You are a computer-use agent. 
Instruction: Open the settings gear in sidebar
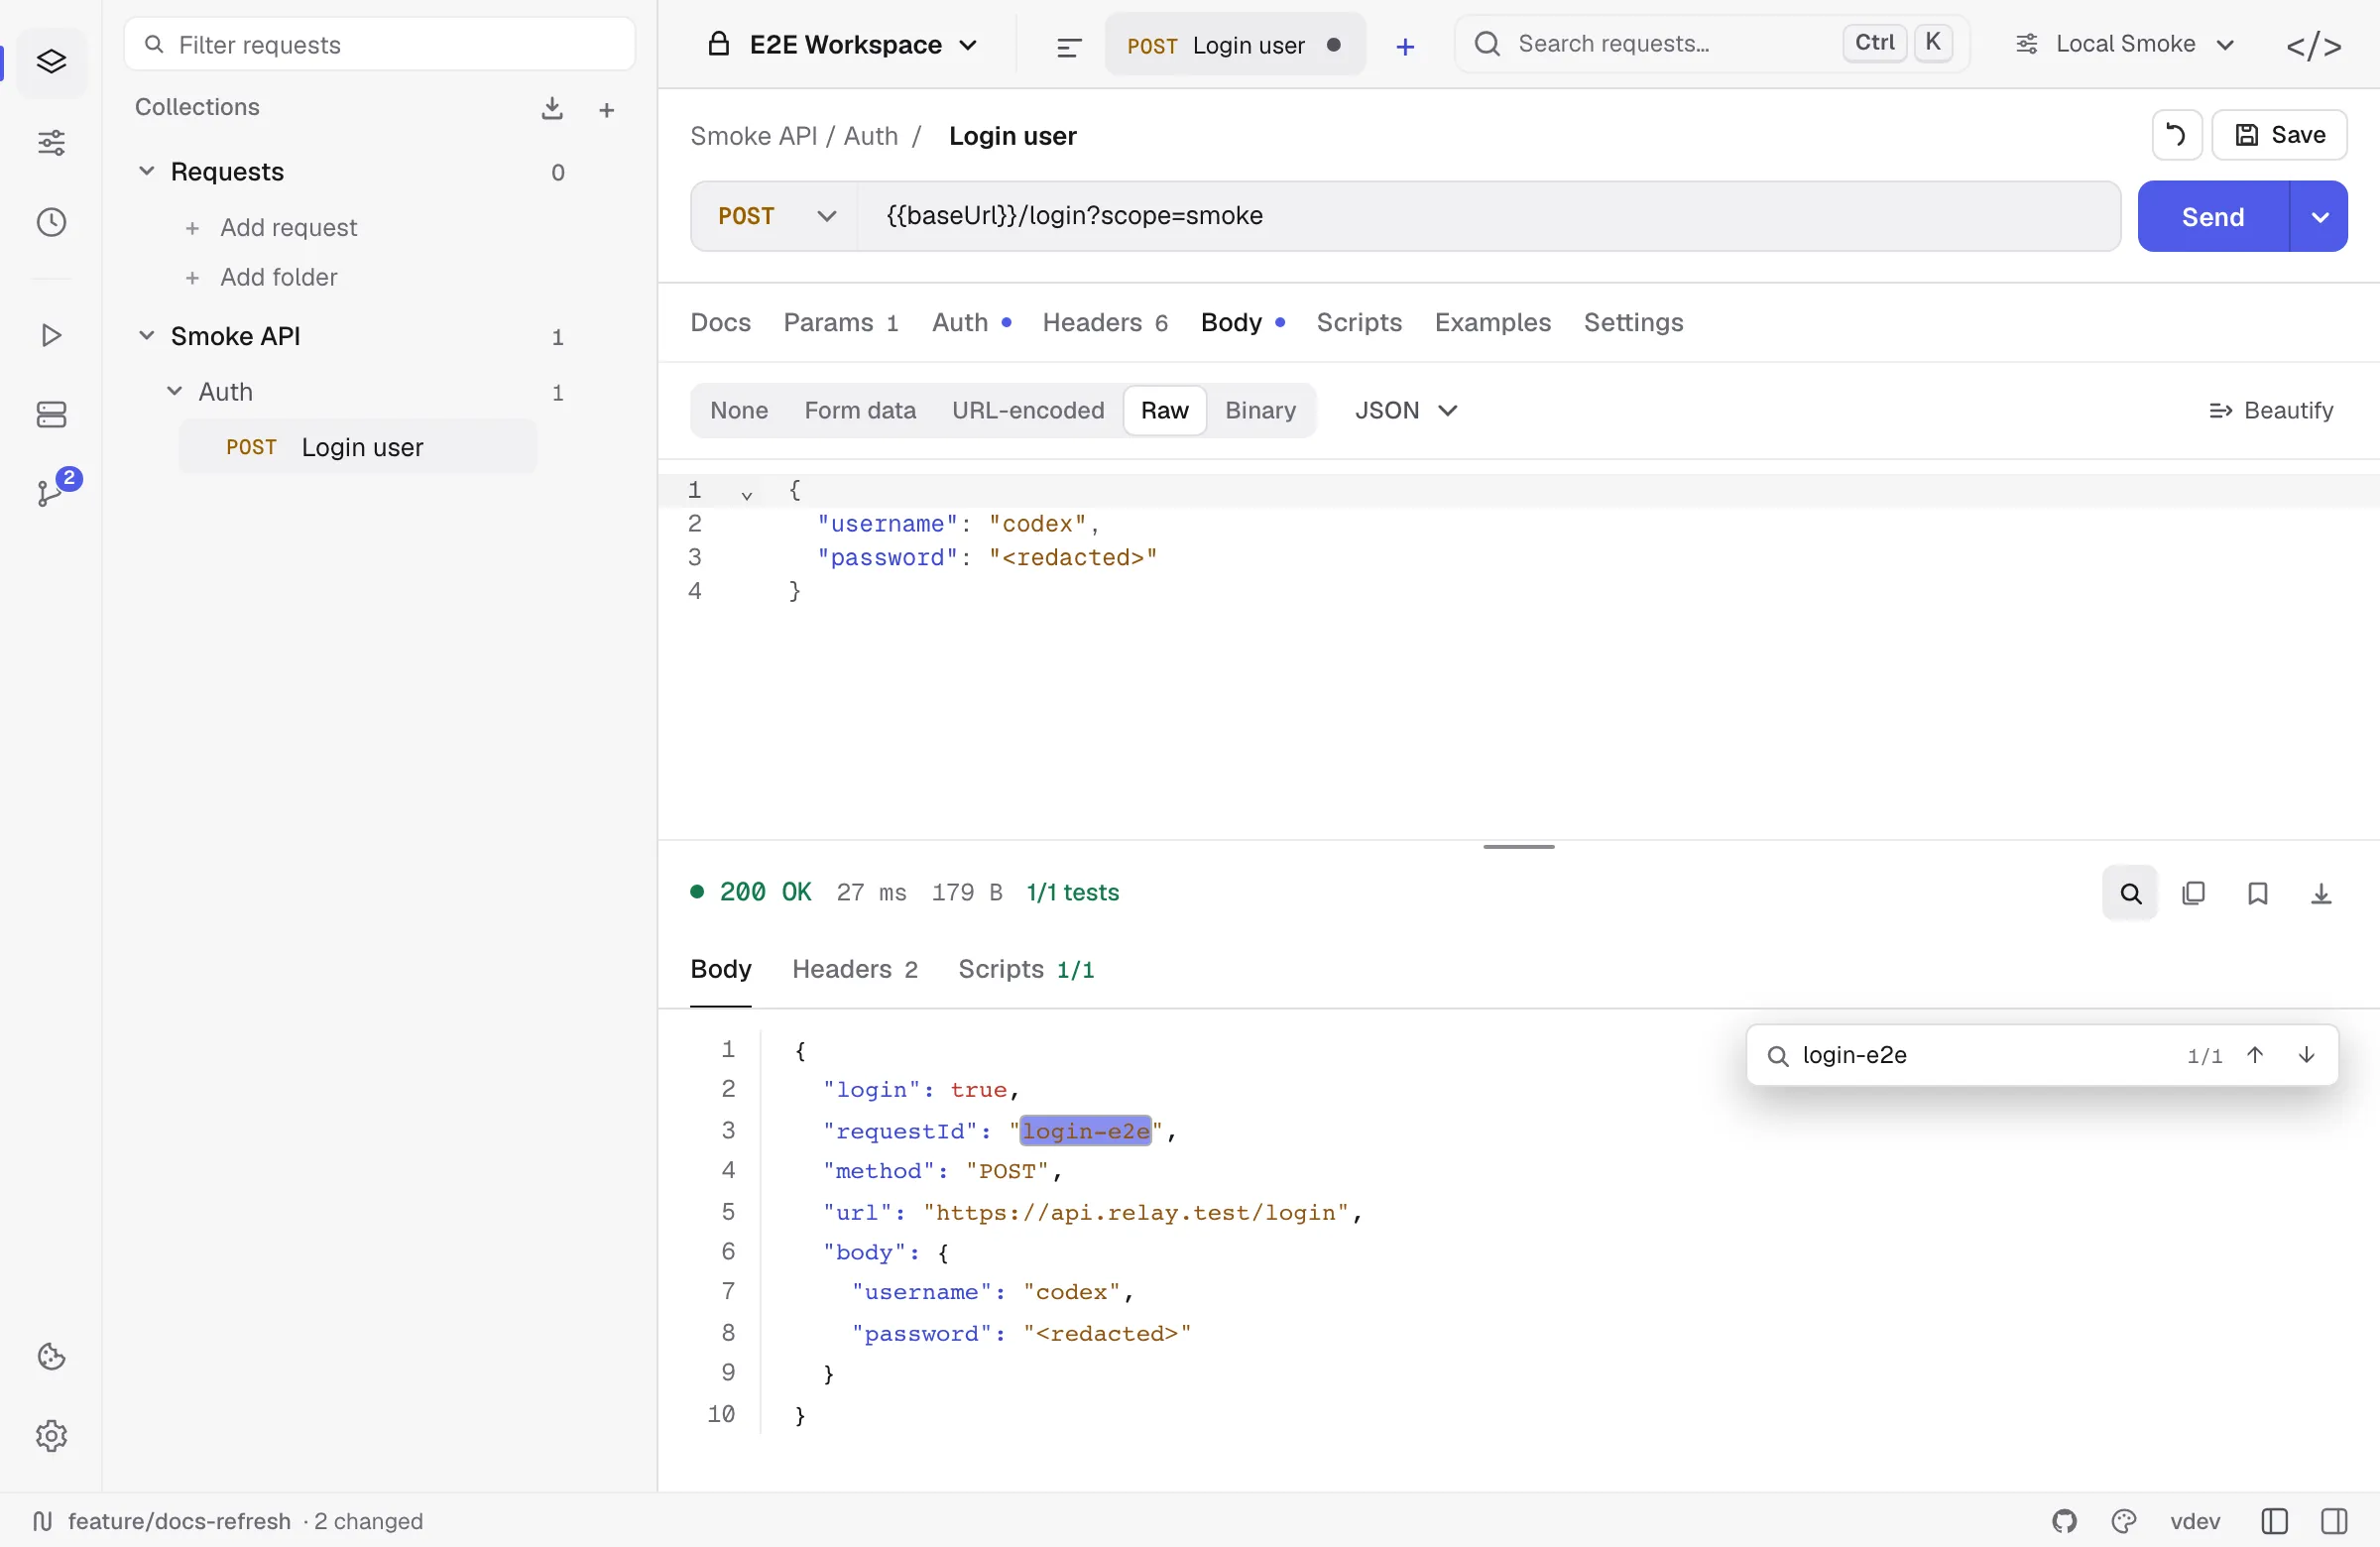pyautogui.click(x=51, y=1436)
